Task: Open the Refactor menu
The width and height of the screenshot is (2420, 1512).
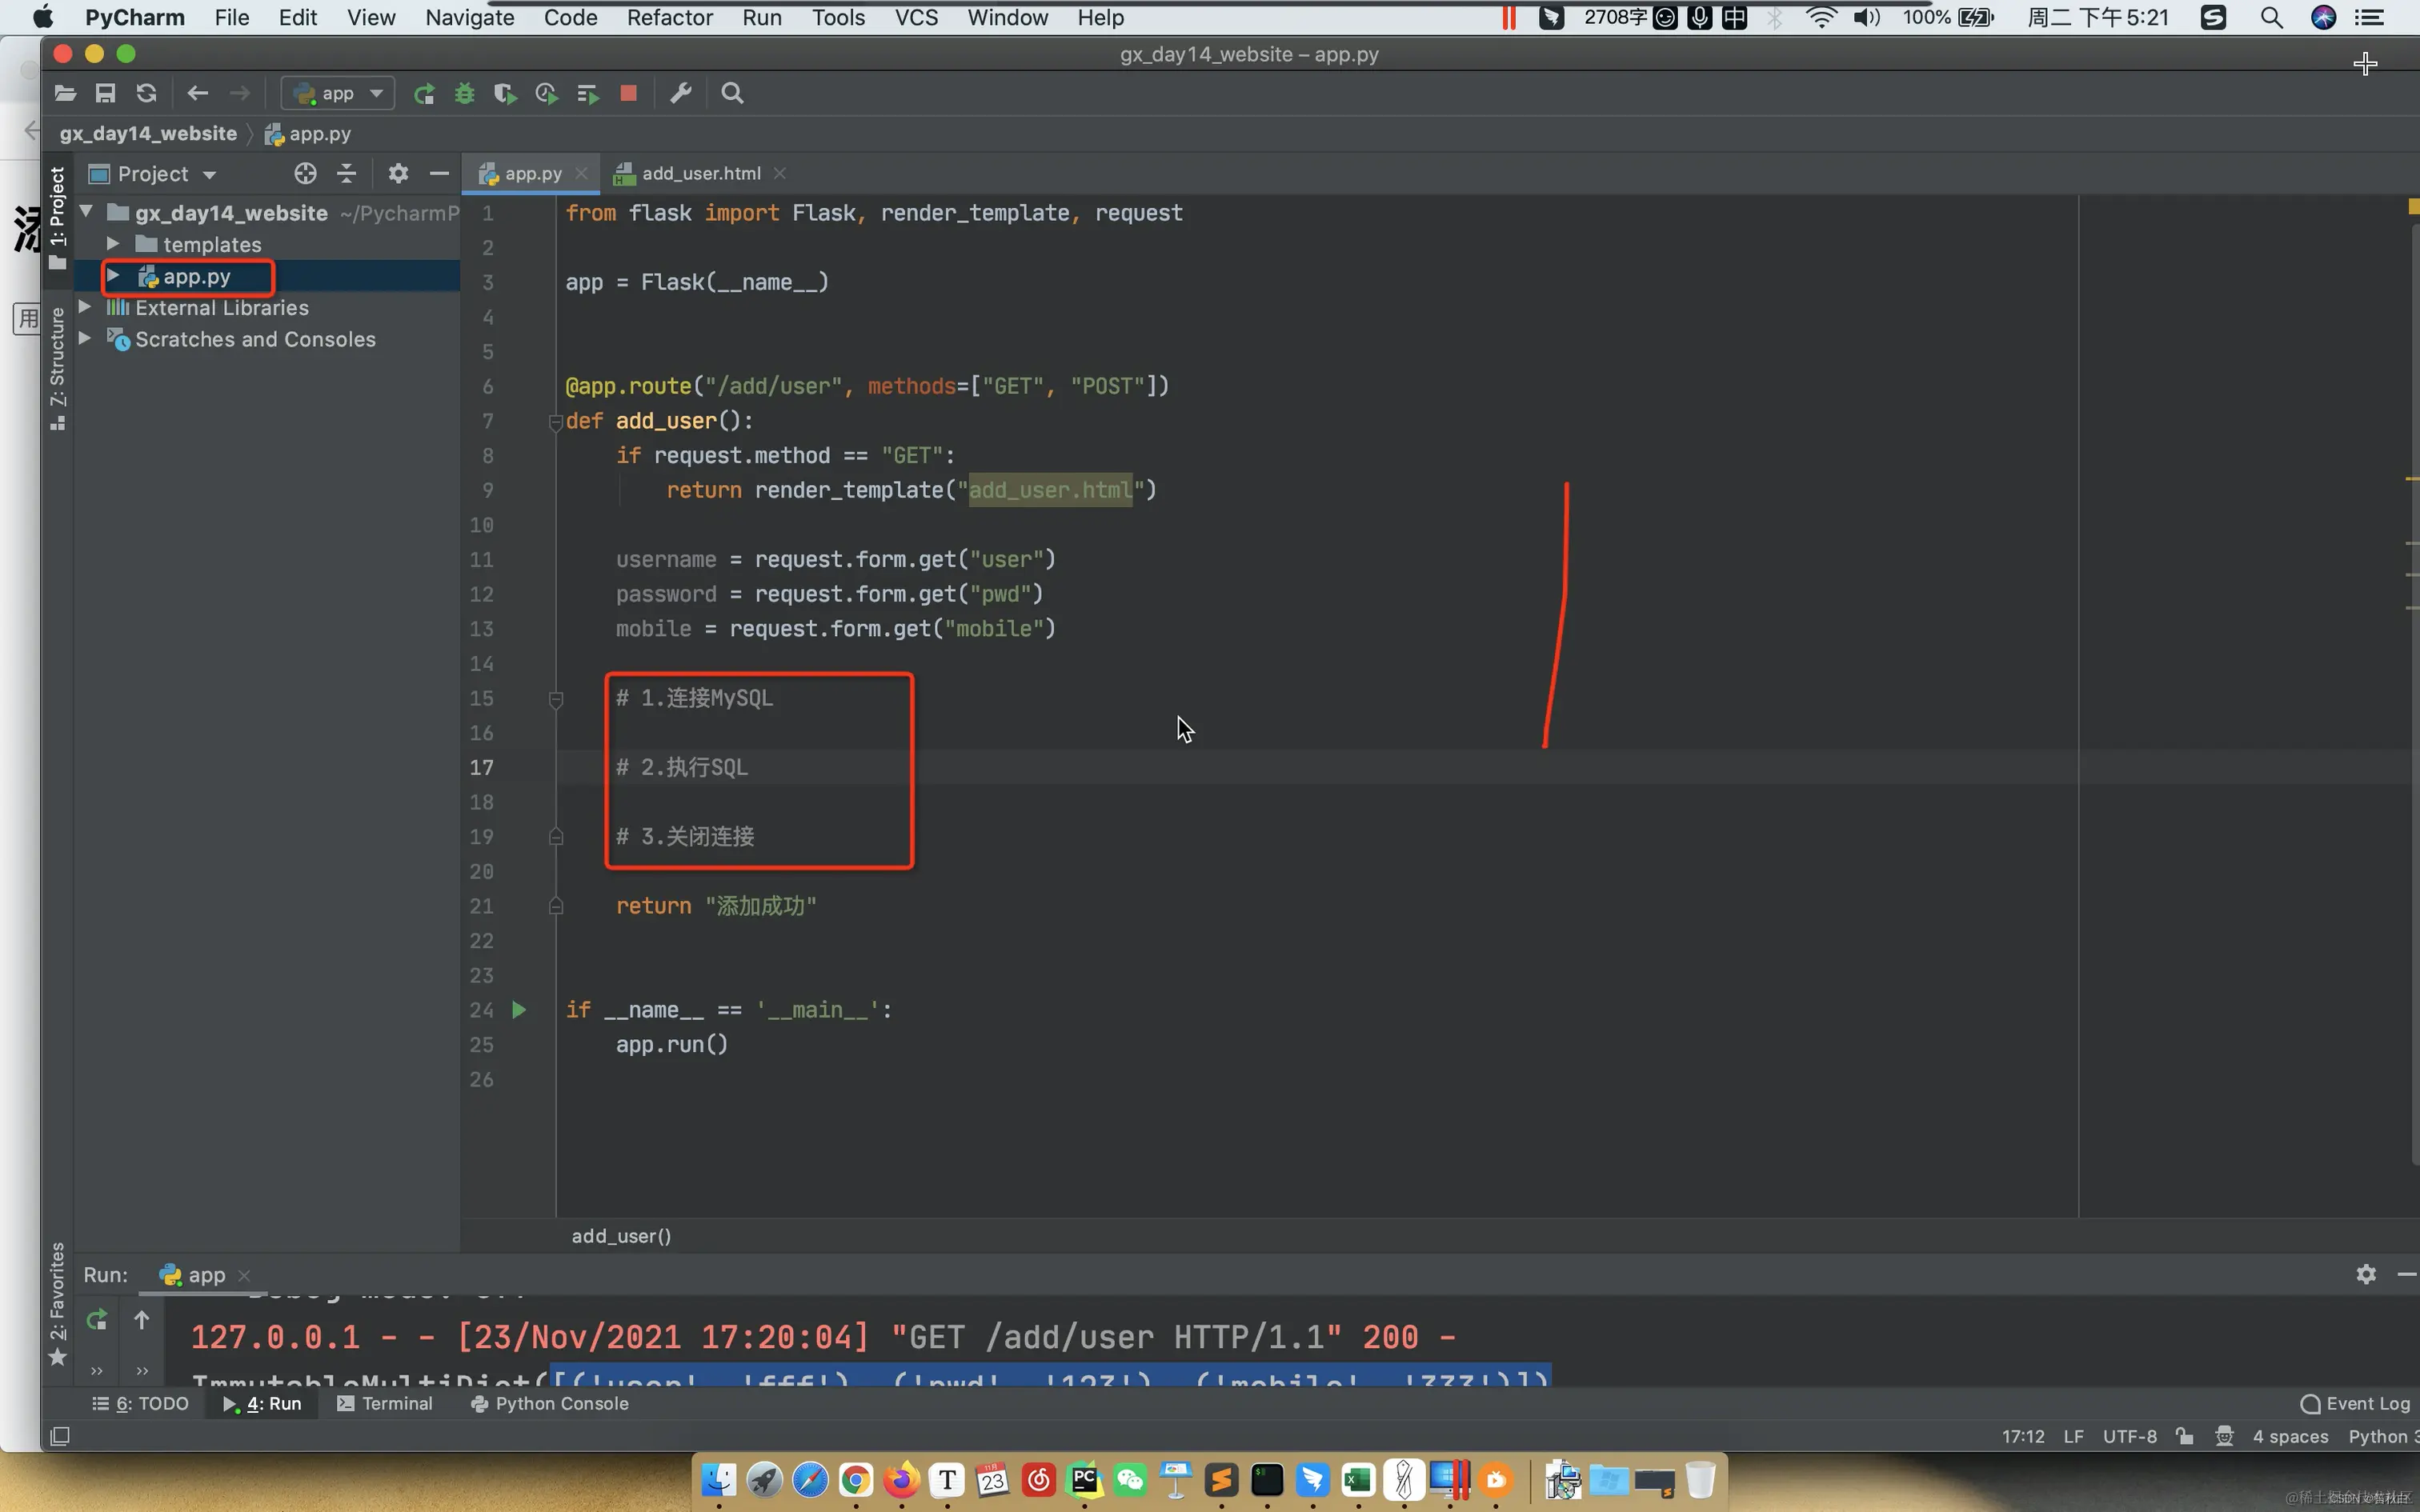Action: 669,18
